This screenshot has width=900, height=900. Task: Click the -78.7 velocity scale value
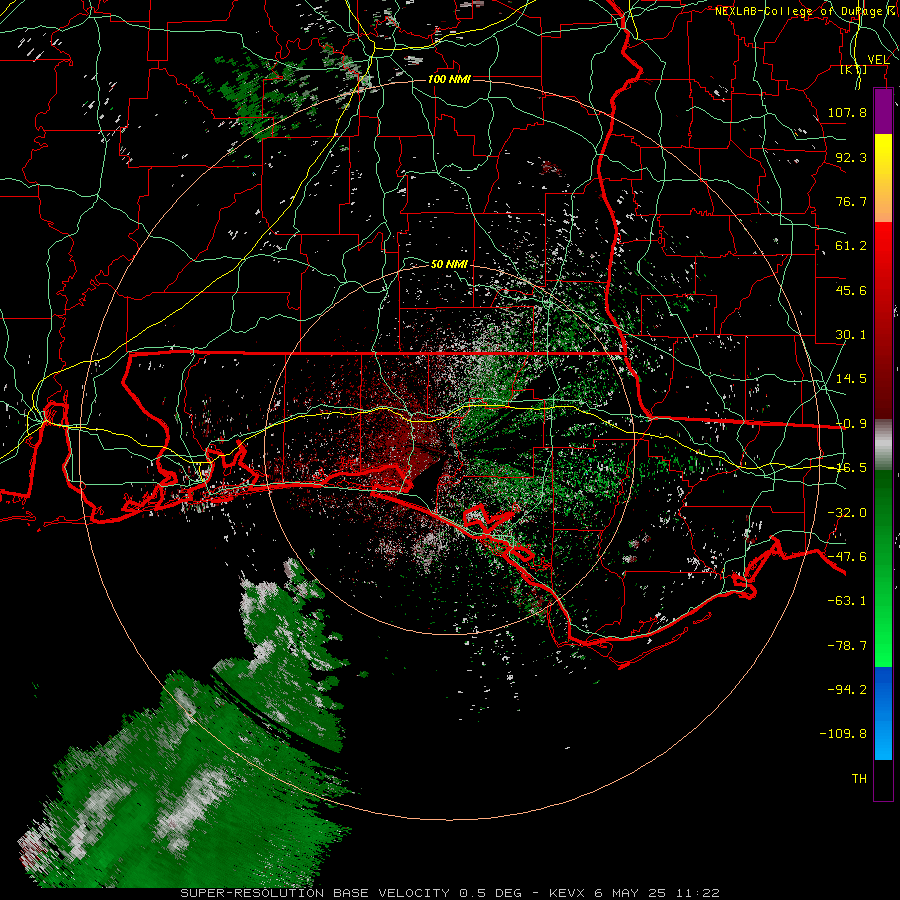click(x=847, y=646)
